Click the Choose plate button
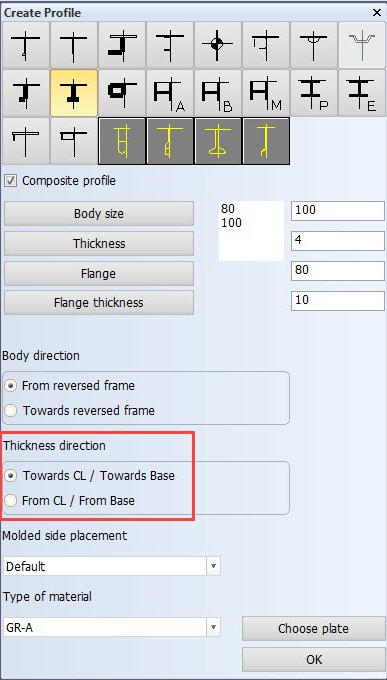This screenshot has width=387, height=680. 313,629
